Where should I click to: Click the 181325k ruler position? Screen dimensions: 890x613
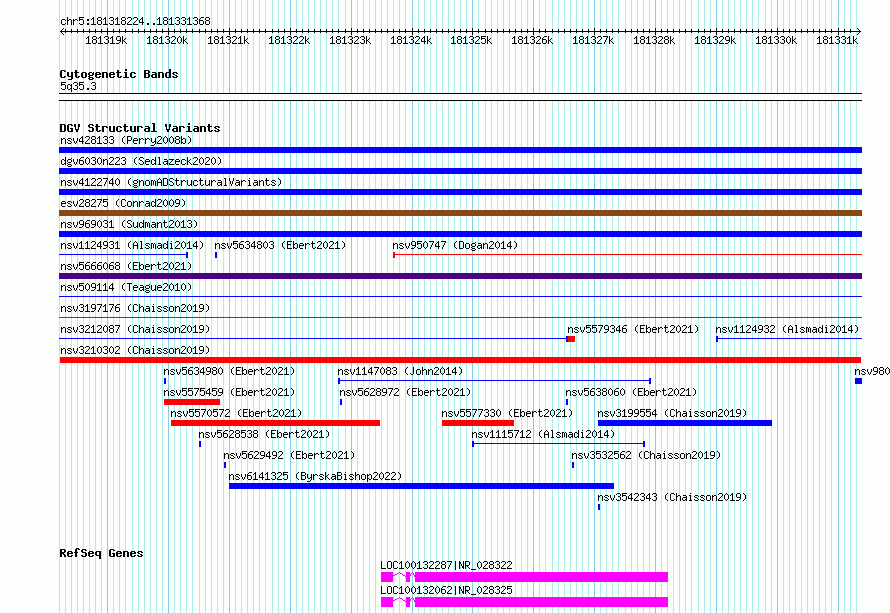[471, 40]
